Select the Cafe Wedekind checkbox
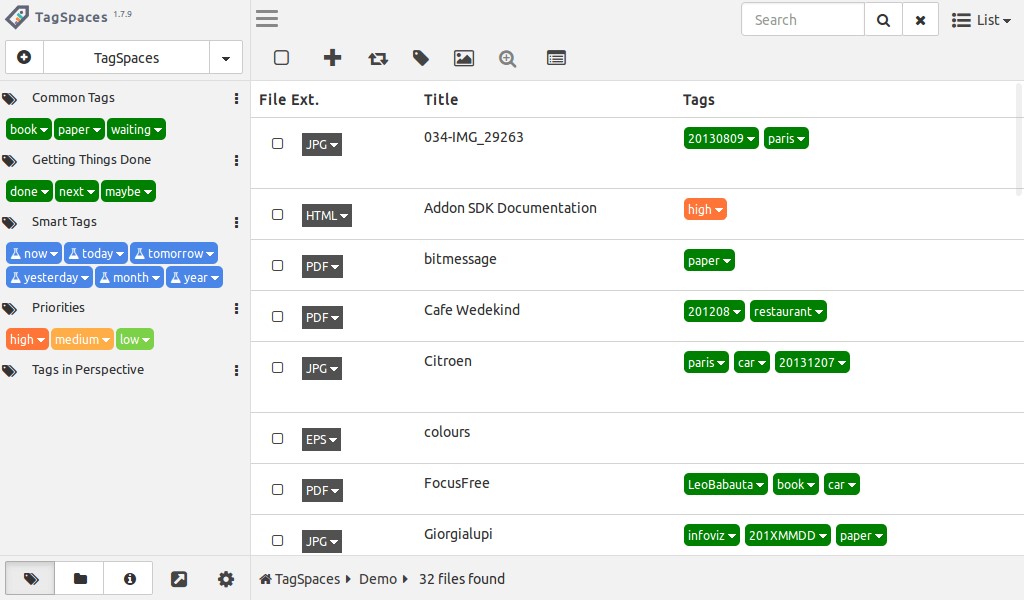 pos(277,317)
